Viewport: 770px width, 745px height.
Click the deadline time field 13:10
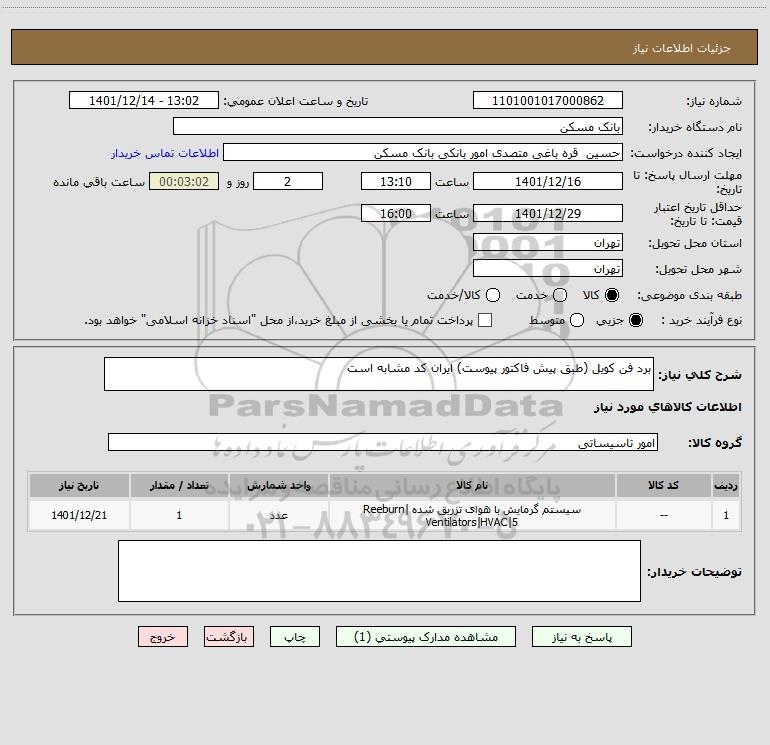click(x=396, y=181)
